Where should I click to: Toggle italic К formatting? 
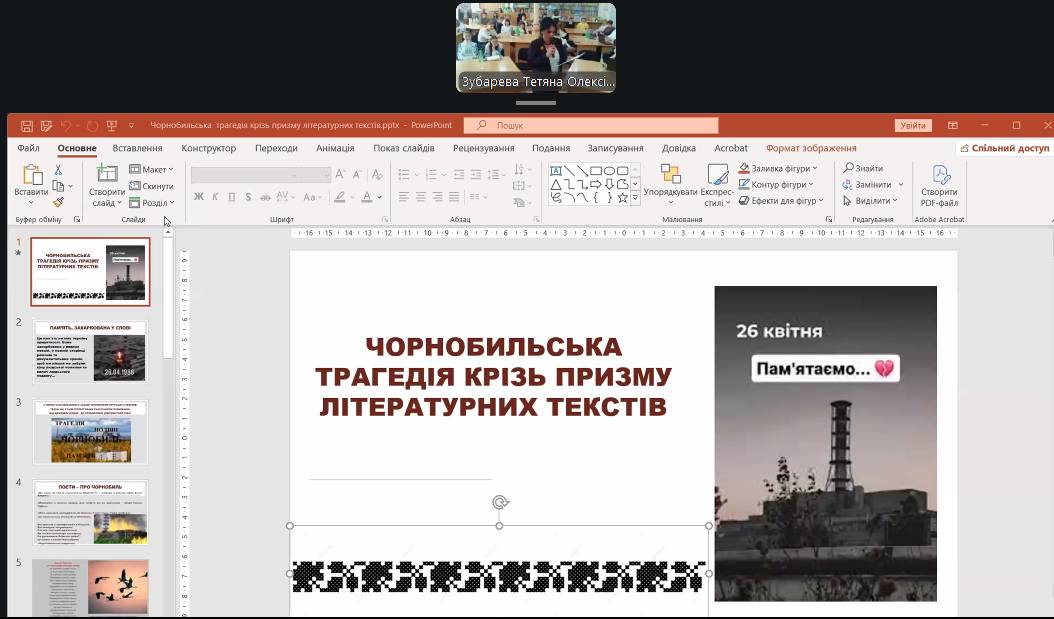pyautogui.click(x=214, y=197)
